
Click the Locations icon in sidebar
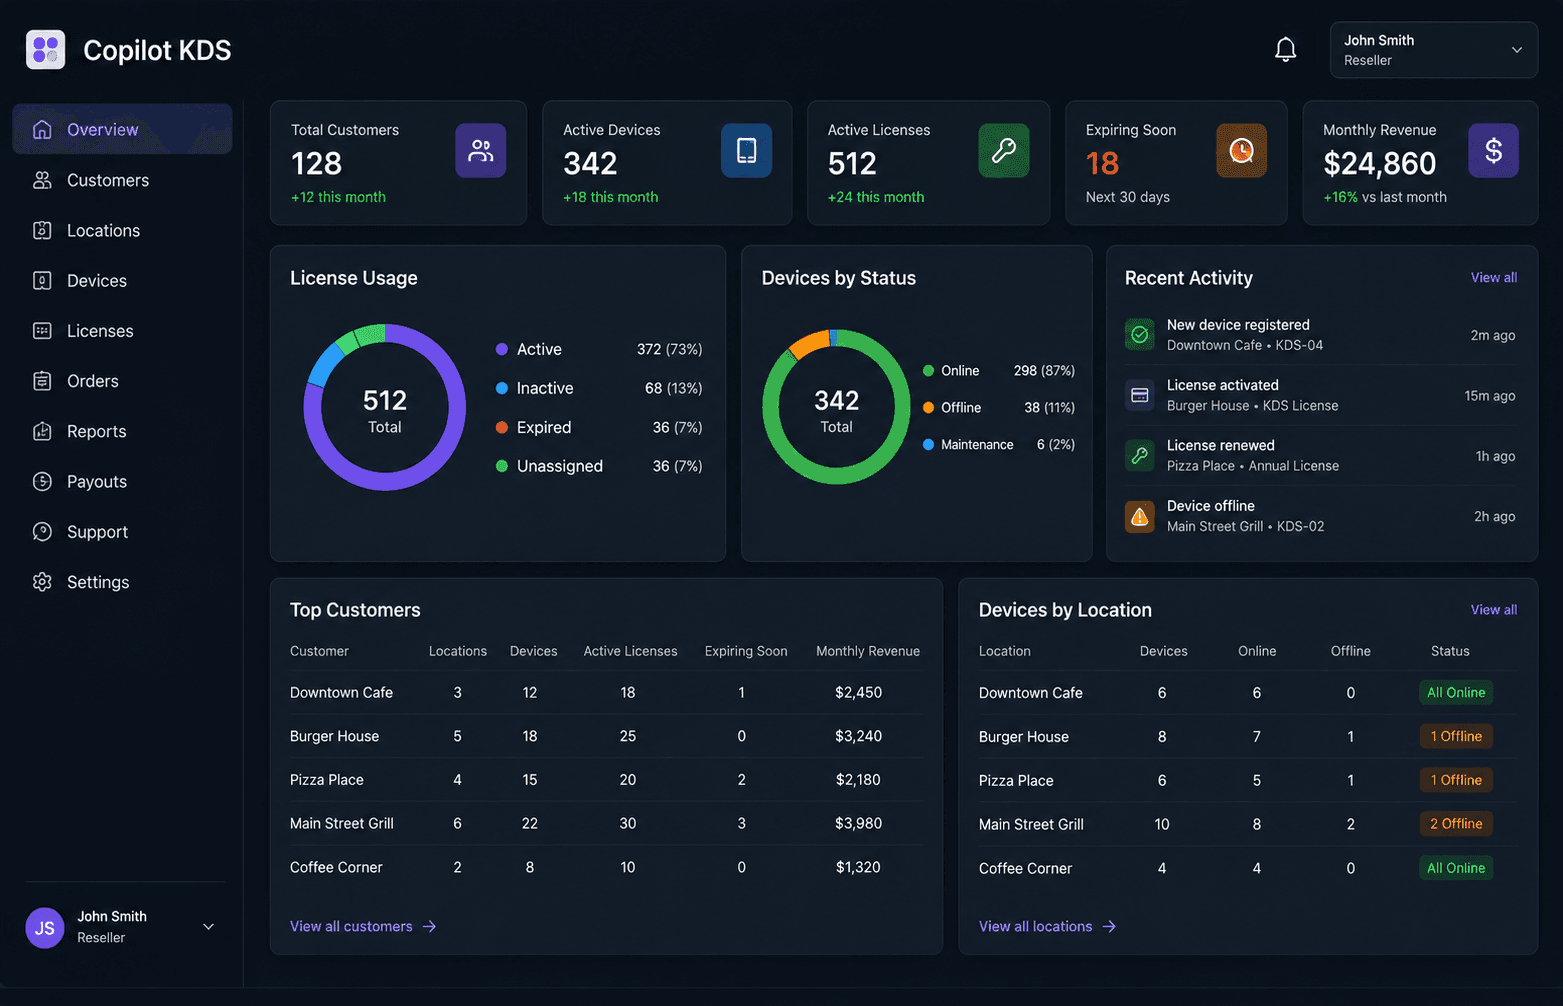(42, 230)
